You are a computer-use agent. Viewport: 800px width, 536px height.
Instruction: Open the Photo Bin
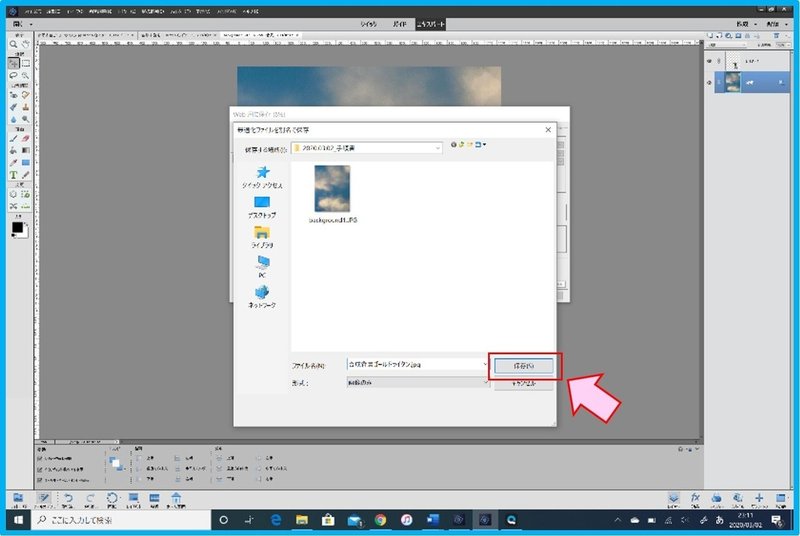point(18,499)
